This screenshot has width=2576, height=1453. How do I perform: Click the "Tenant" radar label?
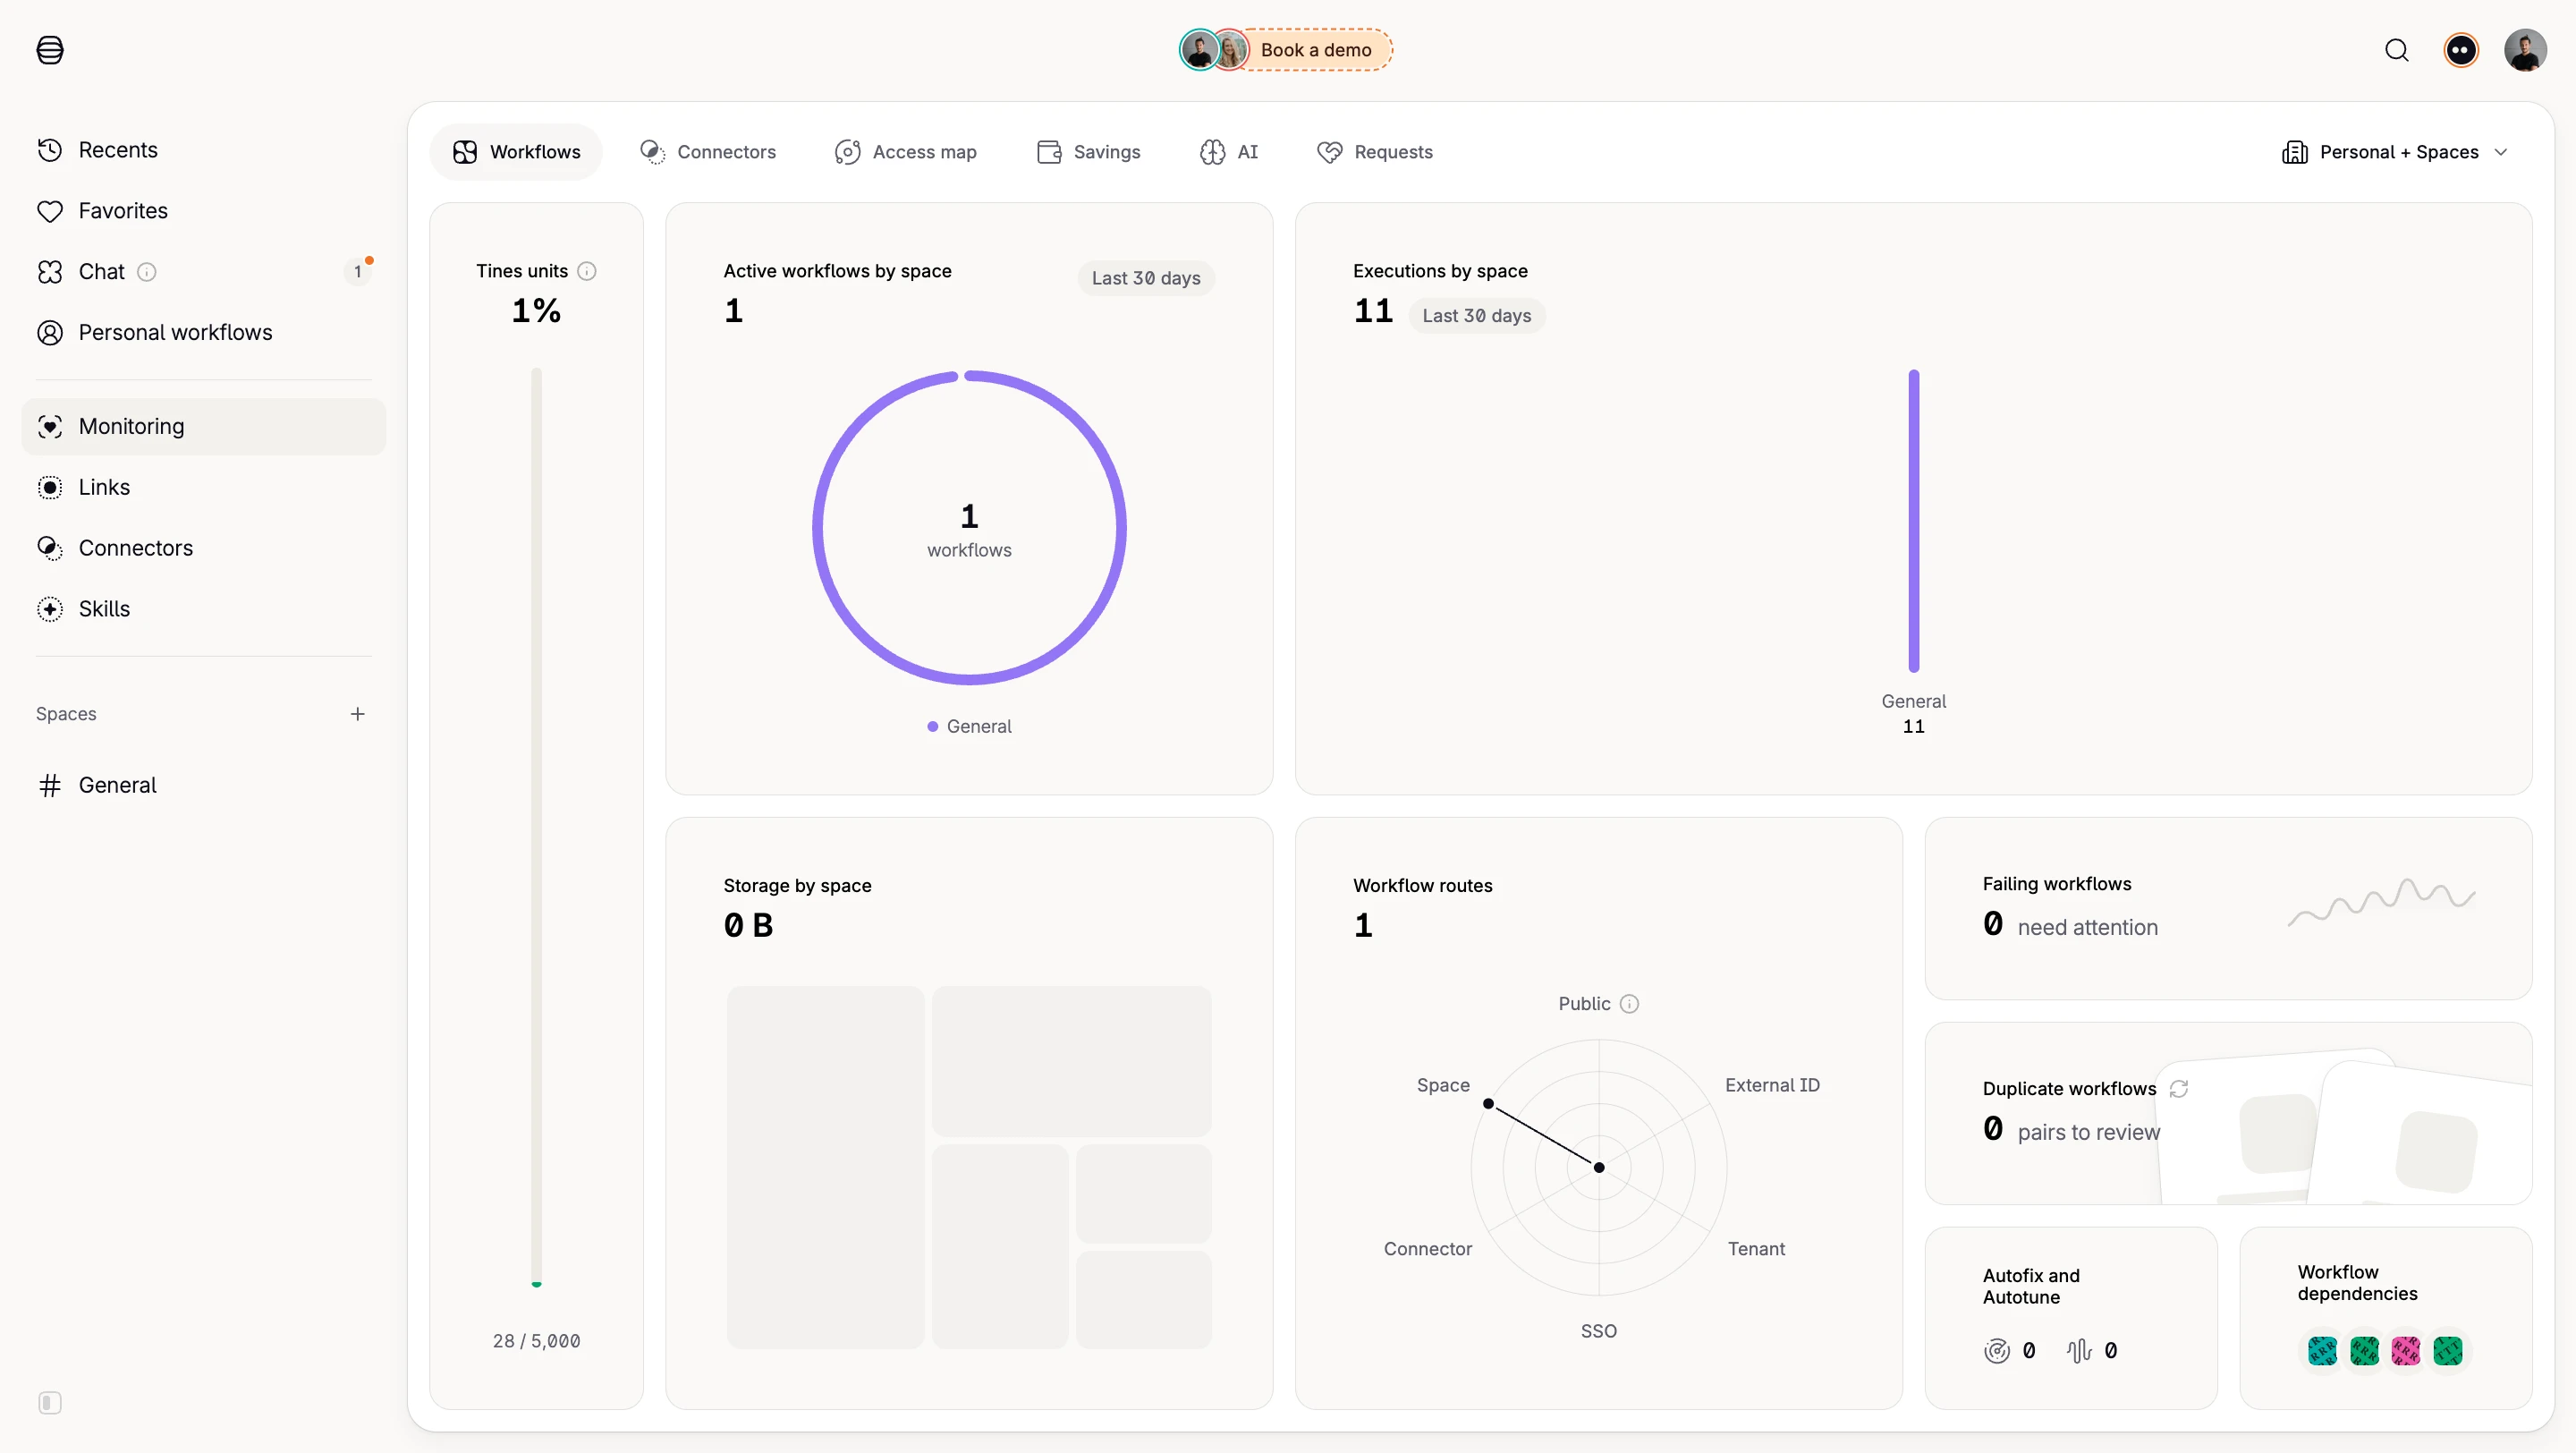point(1756,1250)
